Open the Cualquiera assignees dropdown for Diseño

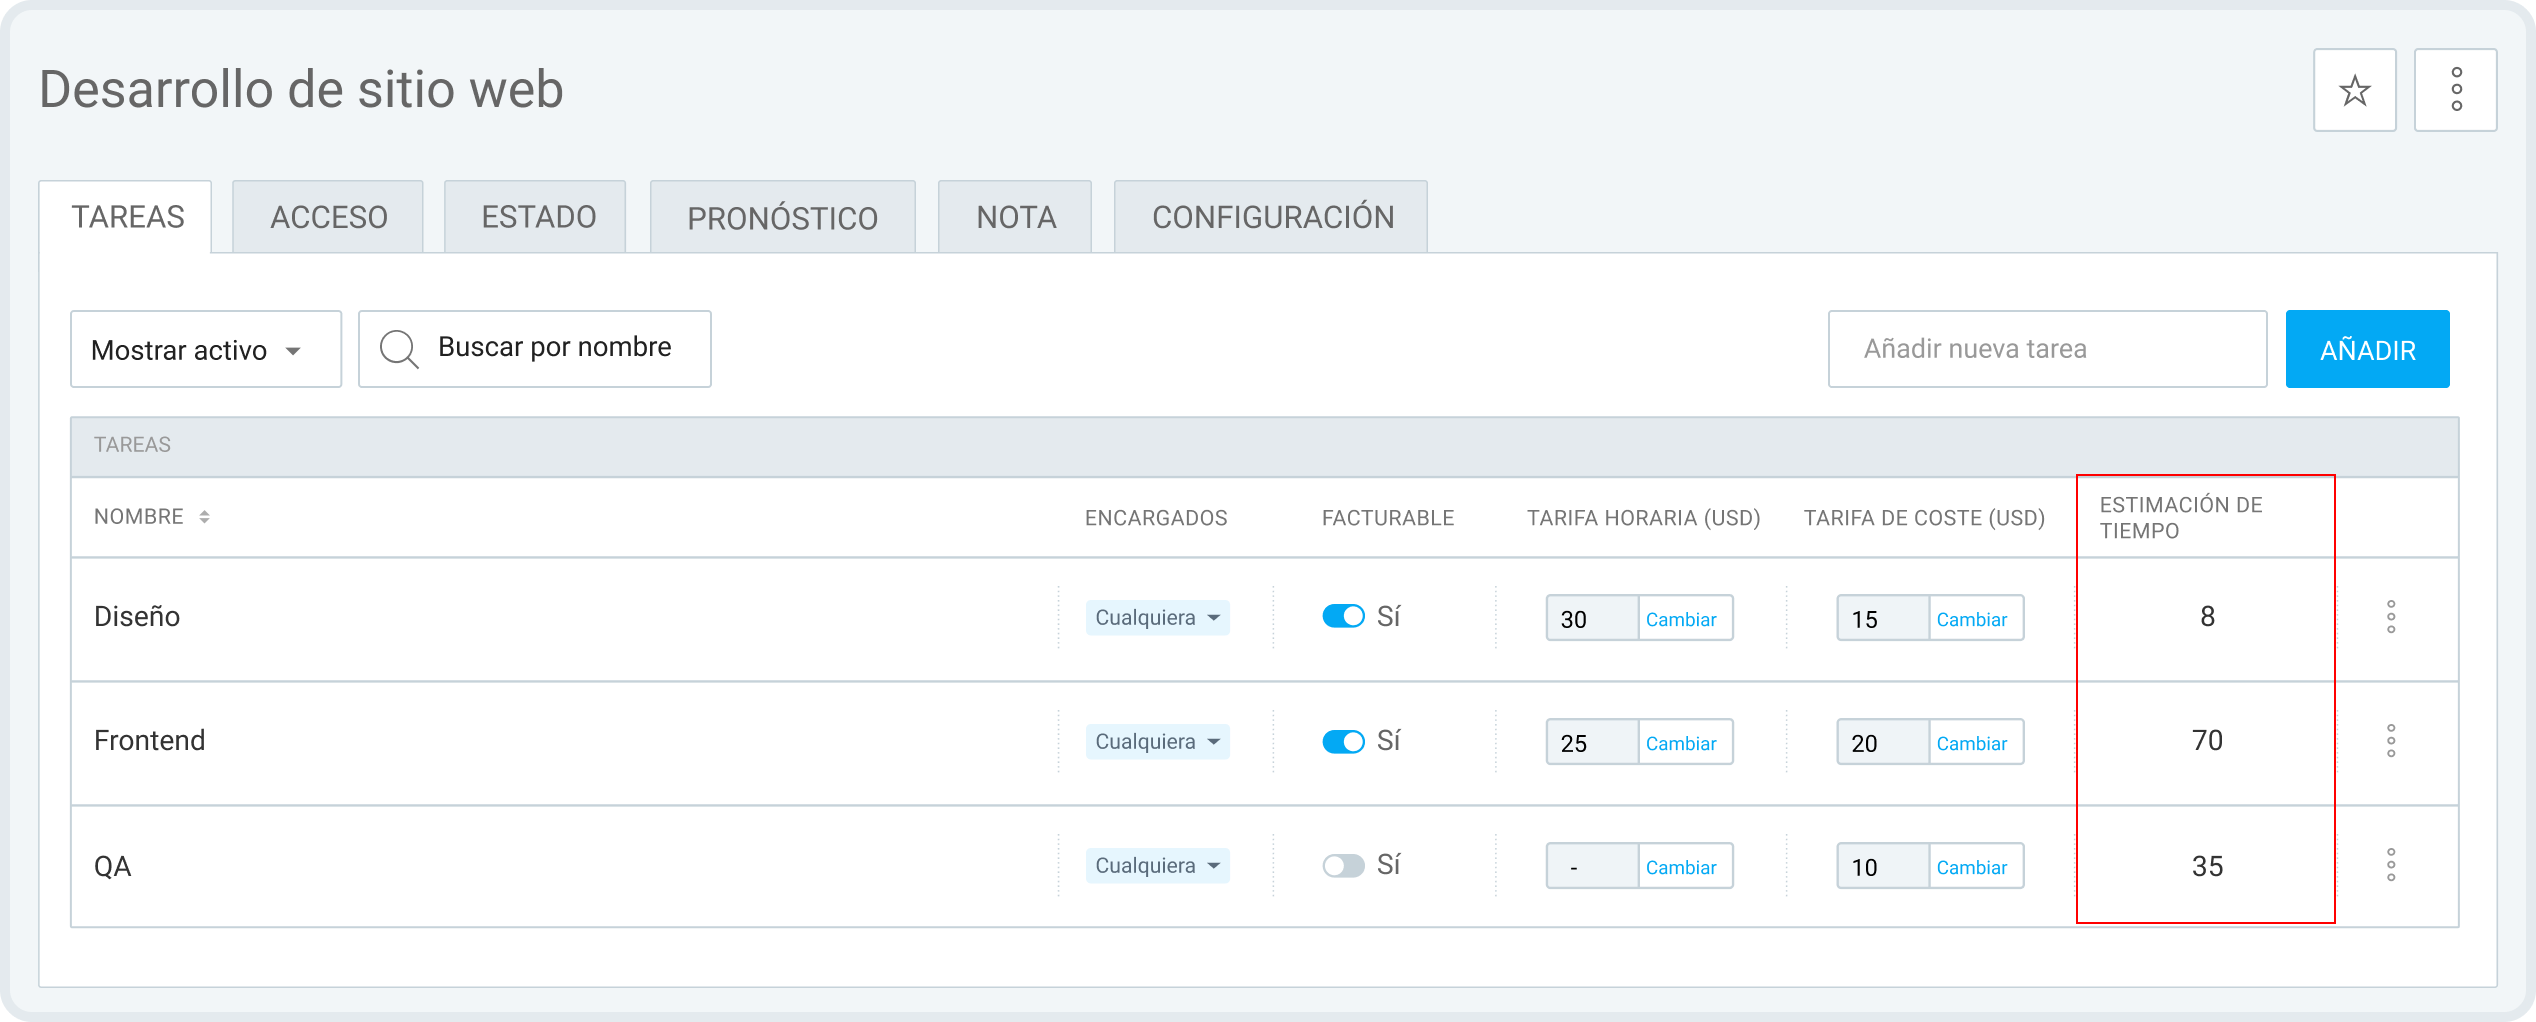pos(1156,617)
